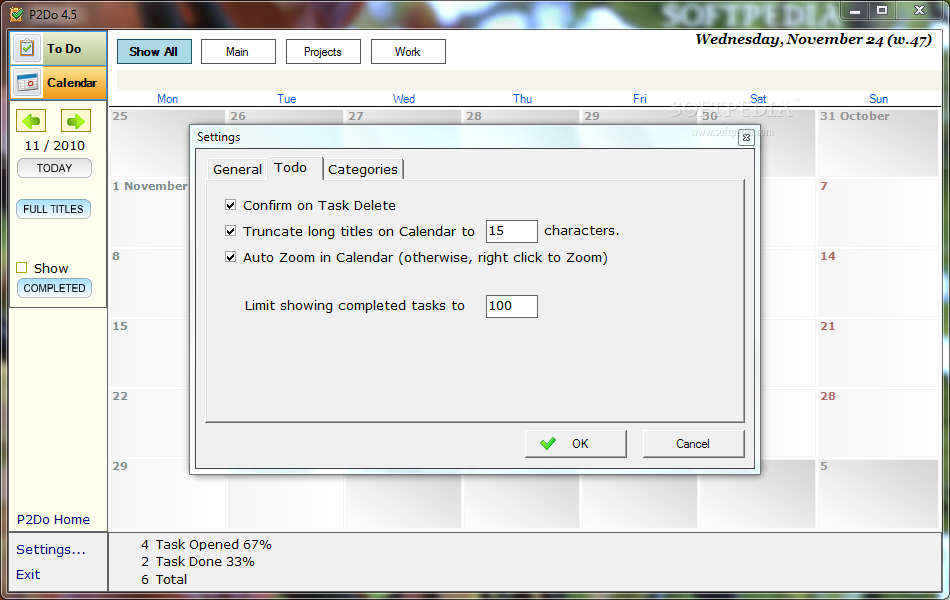Minimize the P2Do window
950x600 pixels.
(x=855, y=10)
